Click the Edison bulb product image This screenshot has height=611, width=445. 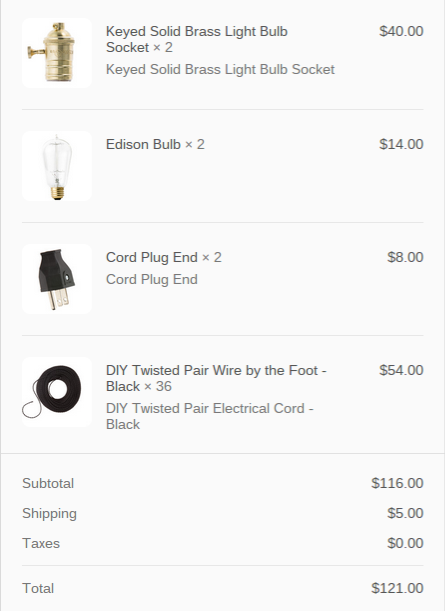(x=57, y=166)
